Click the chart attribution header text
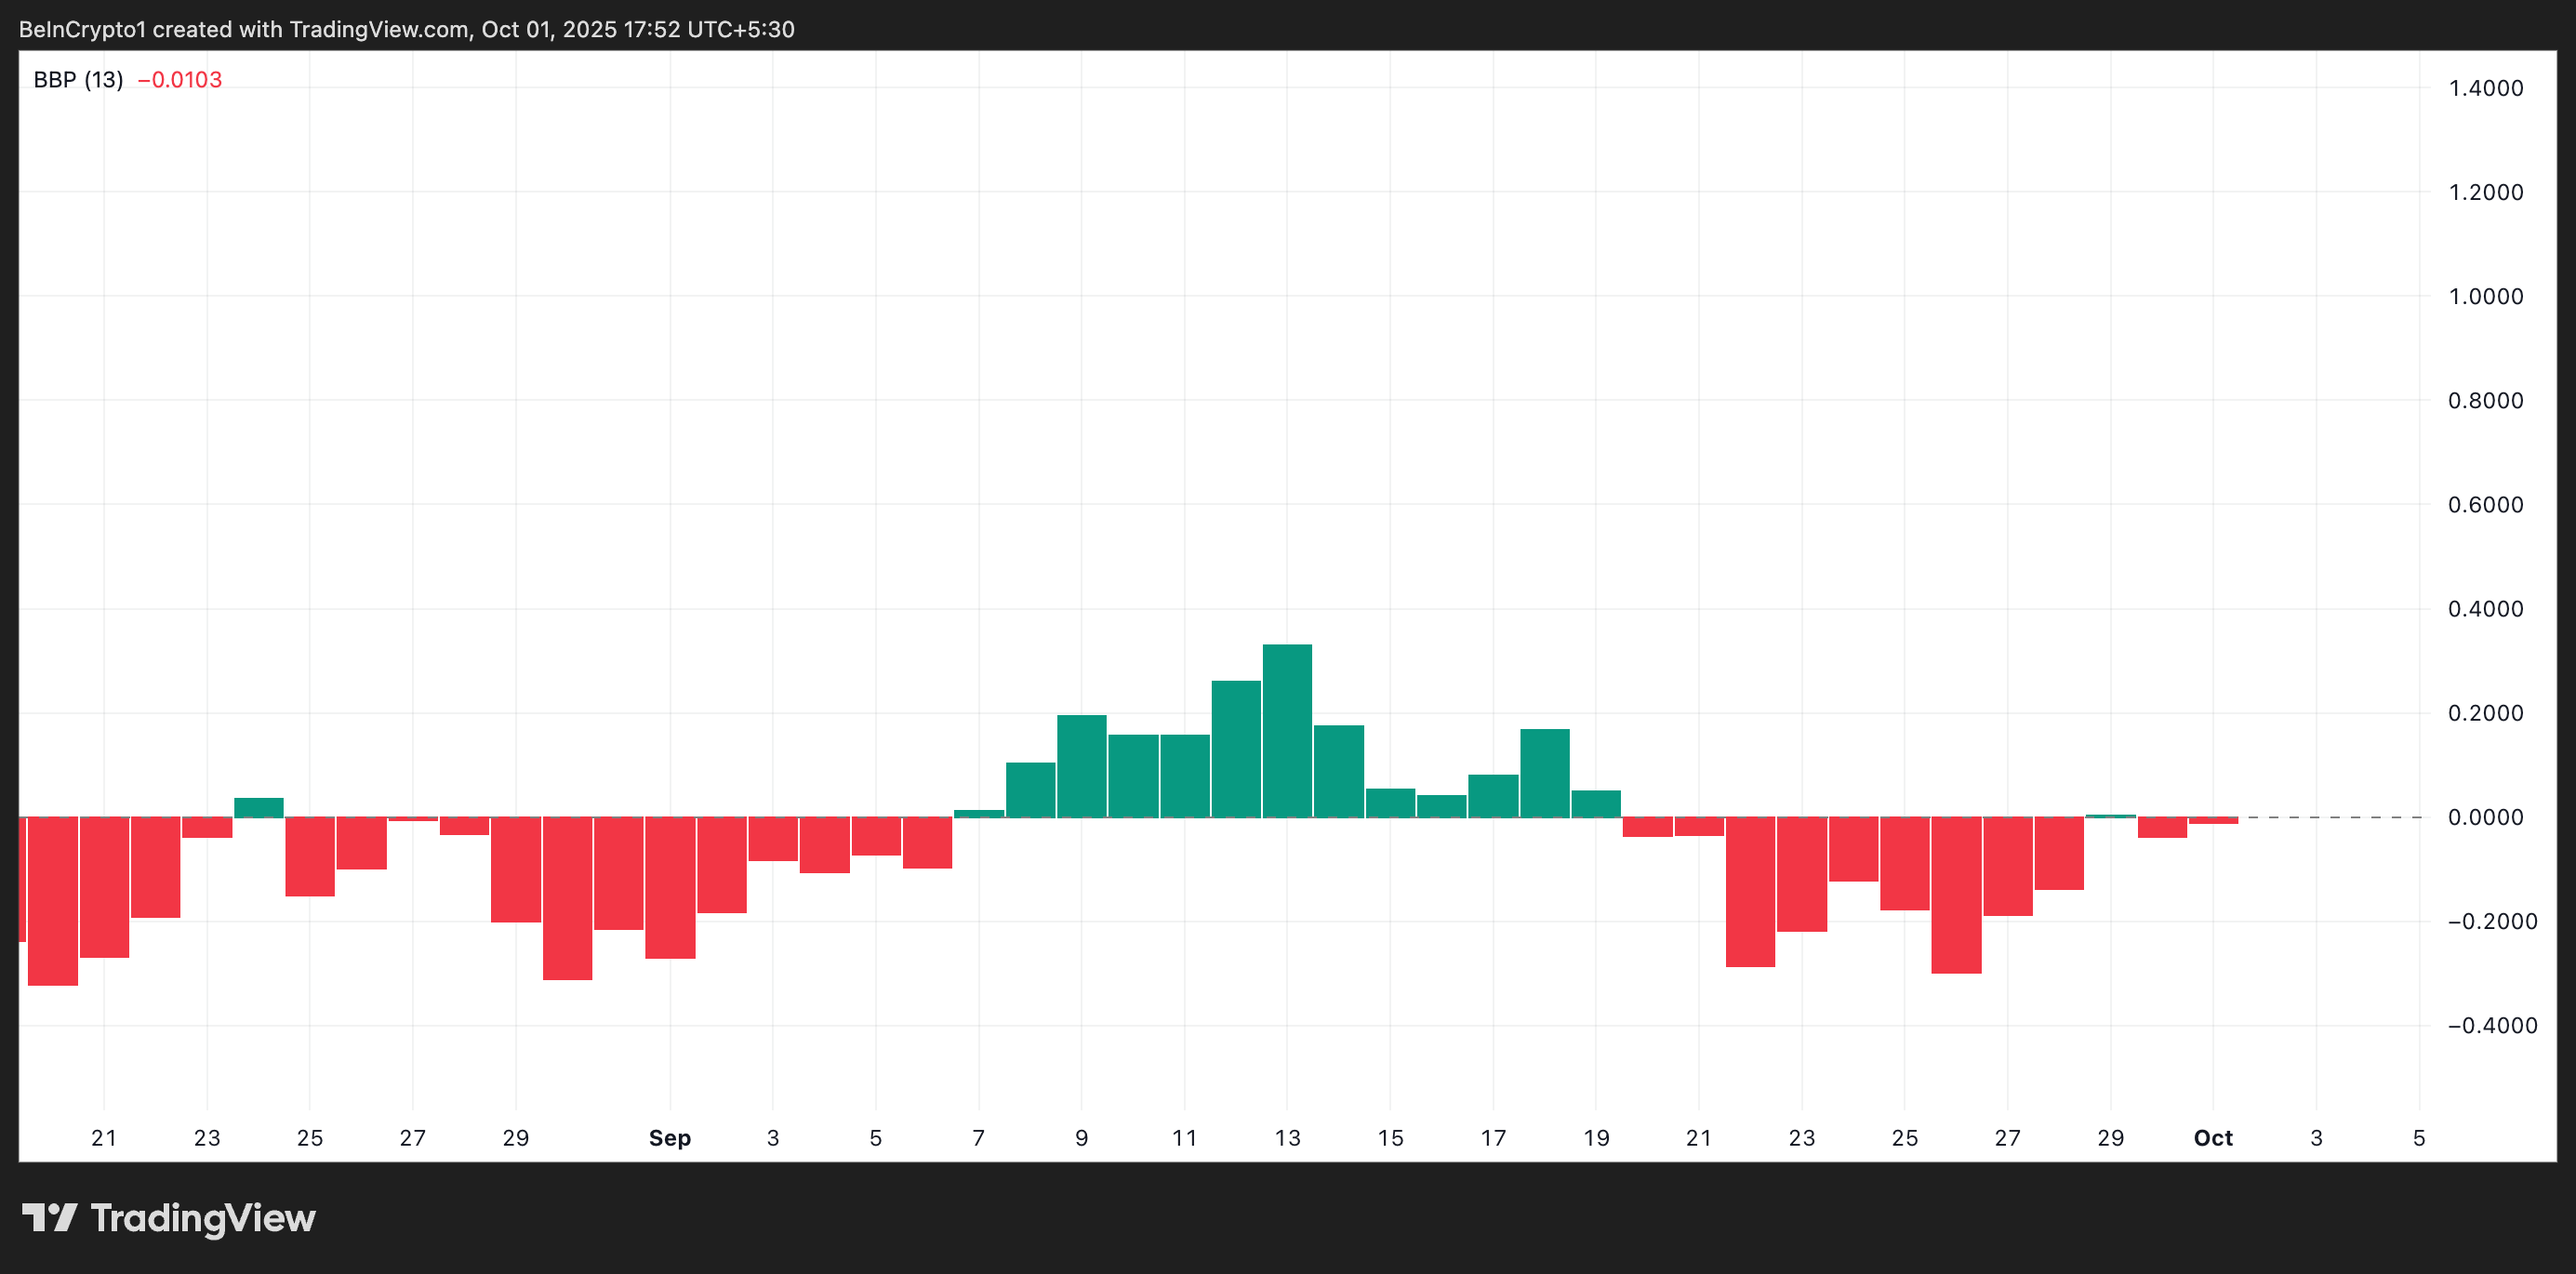The height and width of the screenshot is (1274, 2576). coord(406,29)
